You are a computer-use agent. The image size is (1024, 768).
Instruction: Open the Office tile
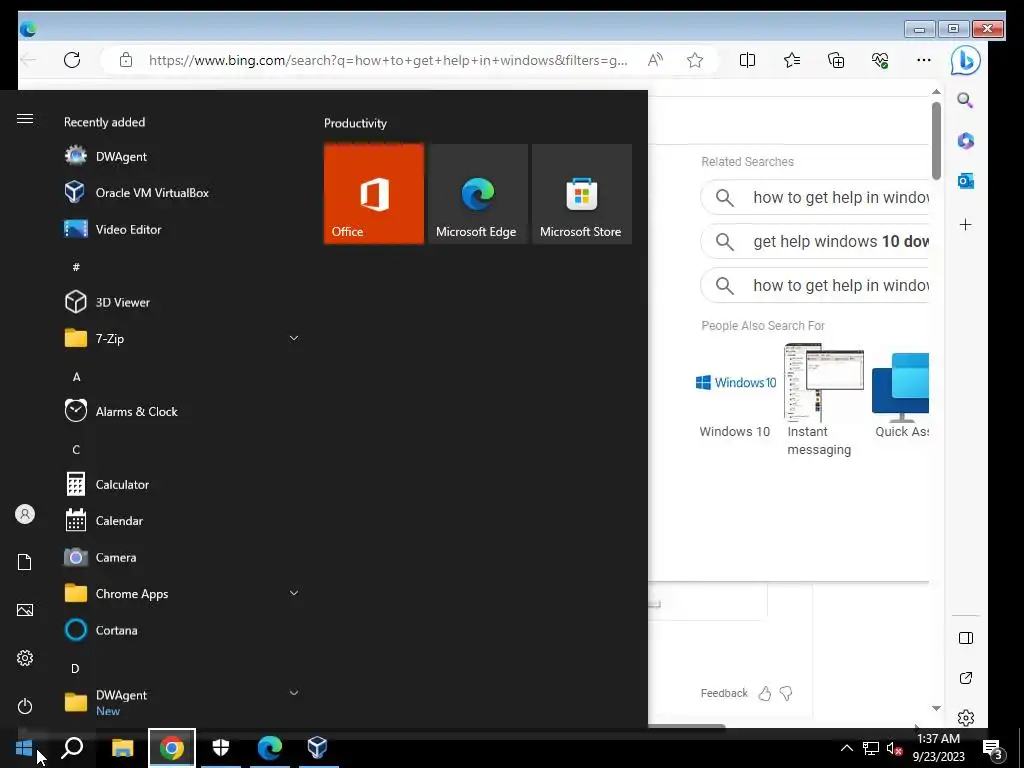point(374,194)
